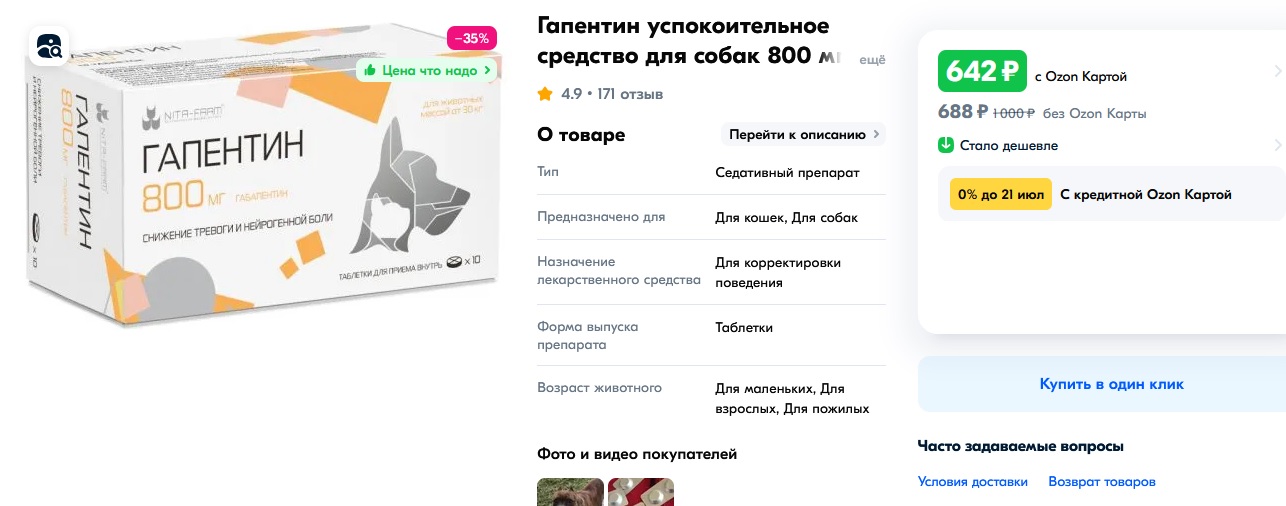Click the thumbs-up icon in price badge

pyautogui.click(x=370, y=70)
